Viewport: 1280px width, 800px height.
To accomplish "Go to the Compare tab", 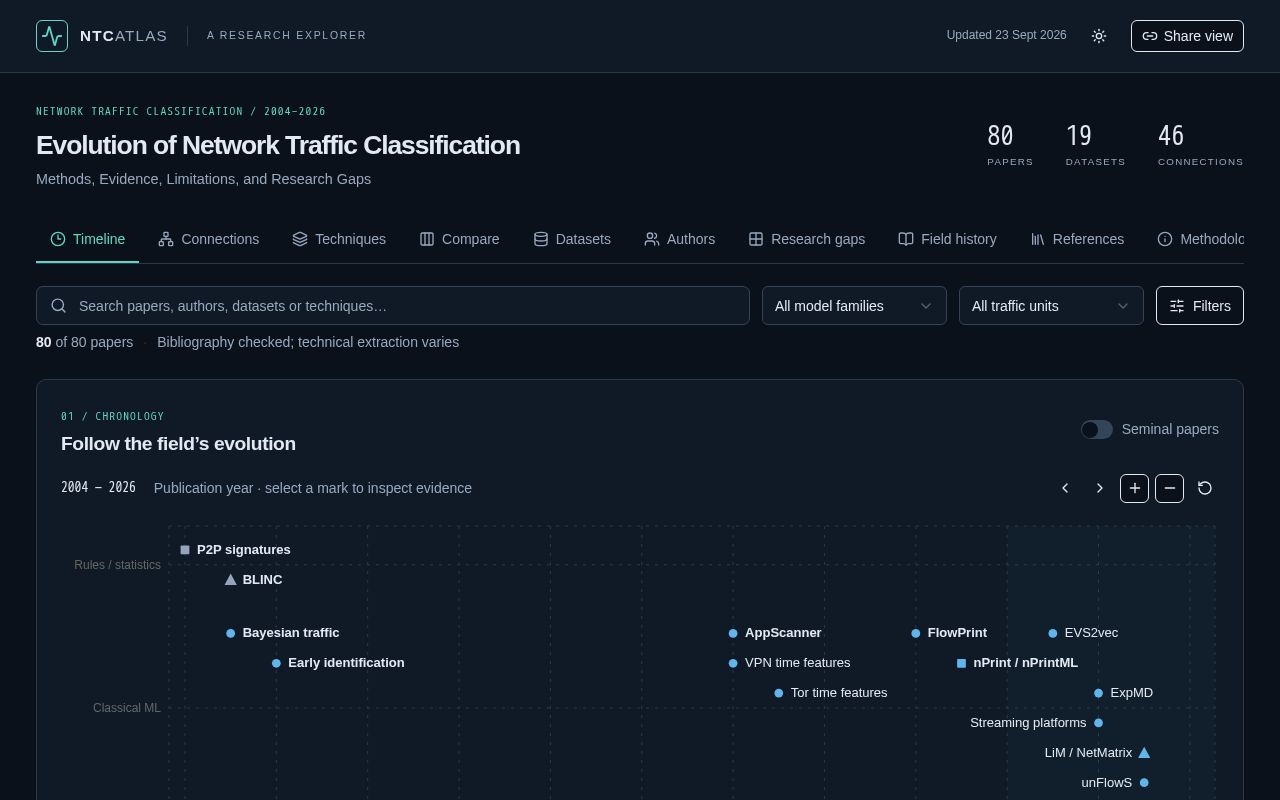I will (x=459, y=239).
